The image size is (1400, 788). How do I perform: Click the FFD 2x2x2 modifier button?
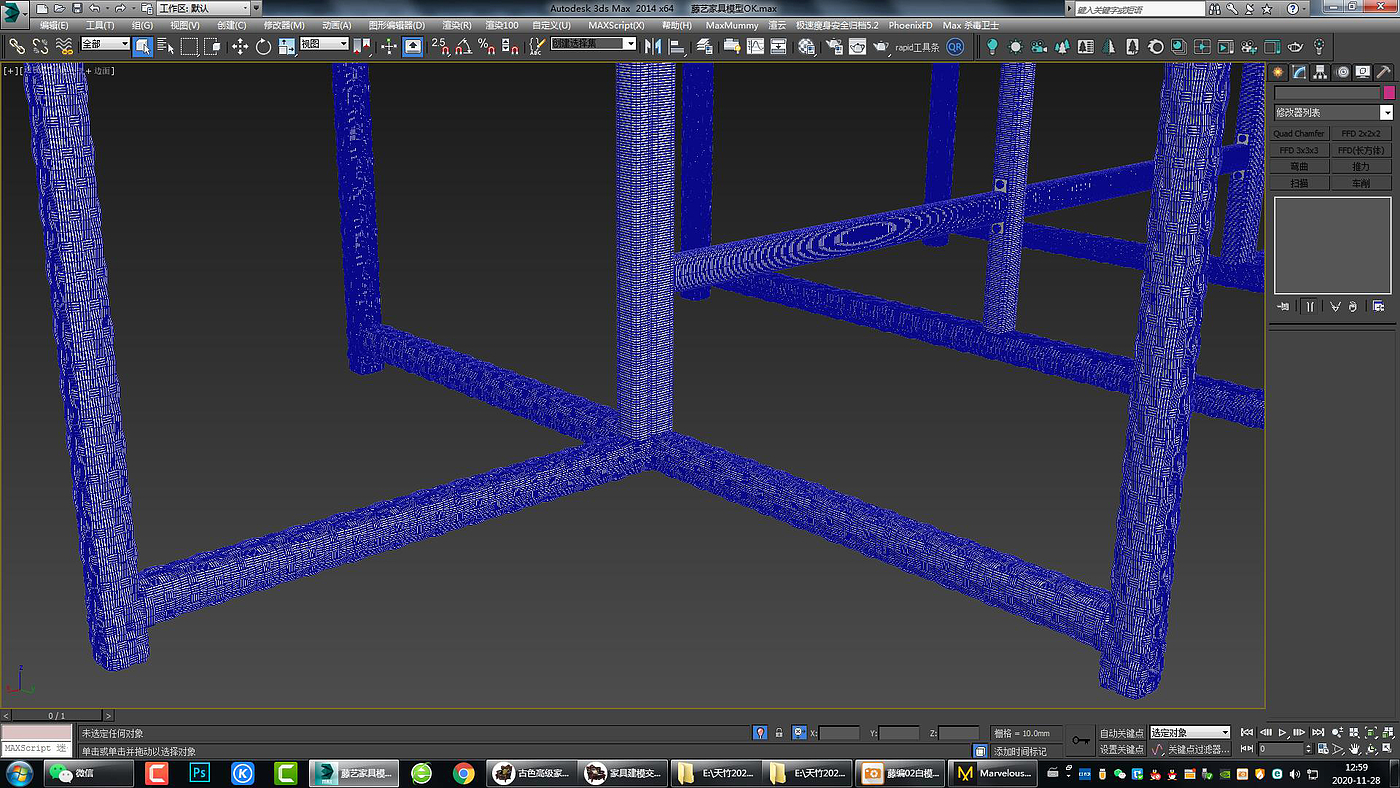(1361, 133)
